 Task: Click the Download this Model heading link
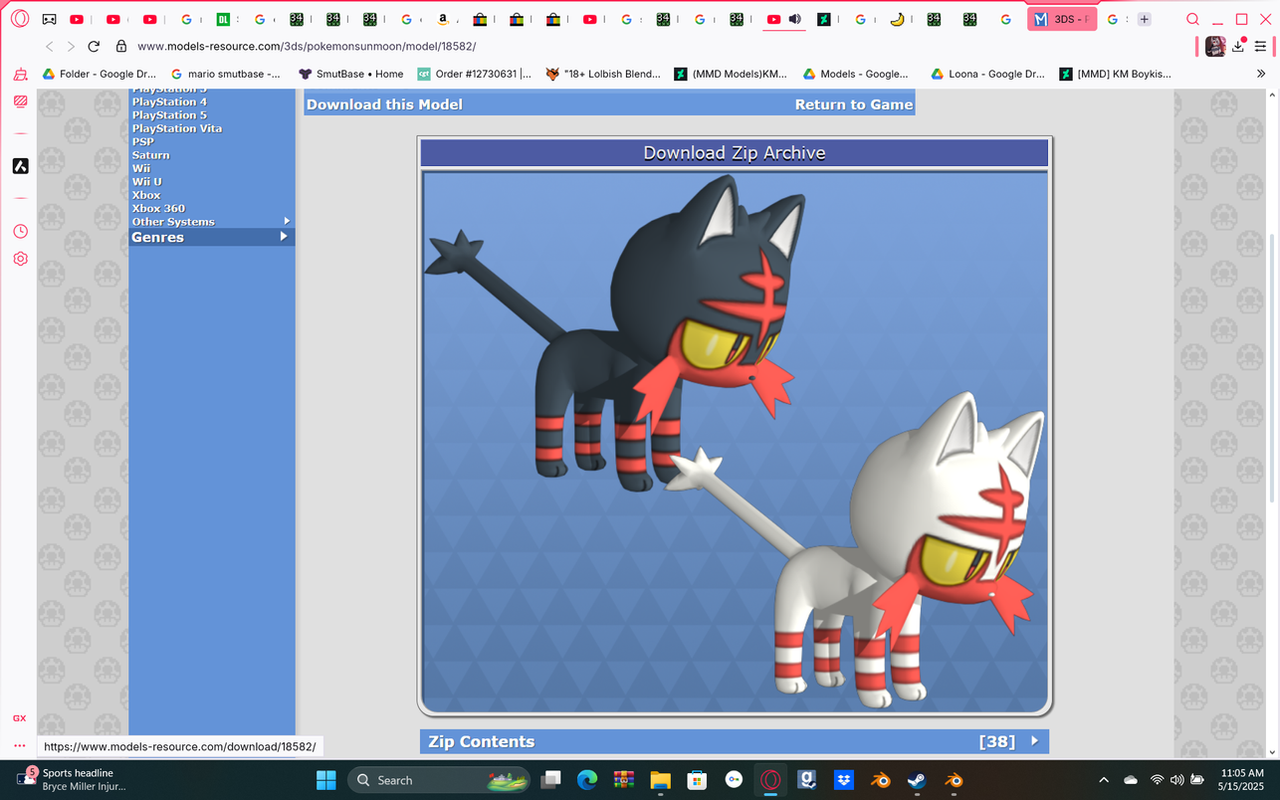[384, 104]
